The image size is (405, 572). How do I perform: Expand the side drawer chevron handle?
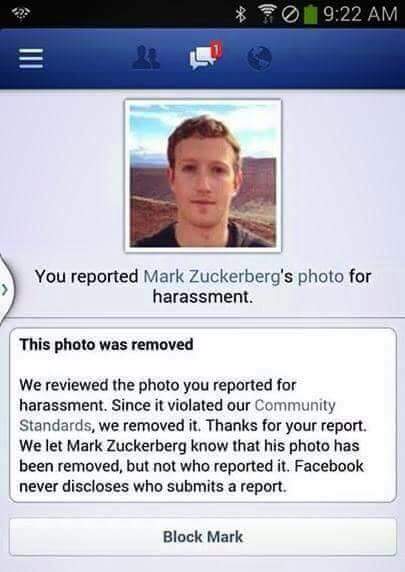point(5,290)
